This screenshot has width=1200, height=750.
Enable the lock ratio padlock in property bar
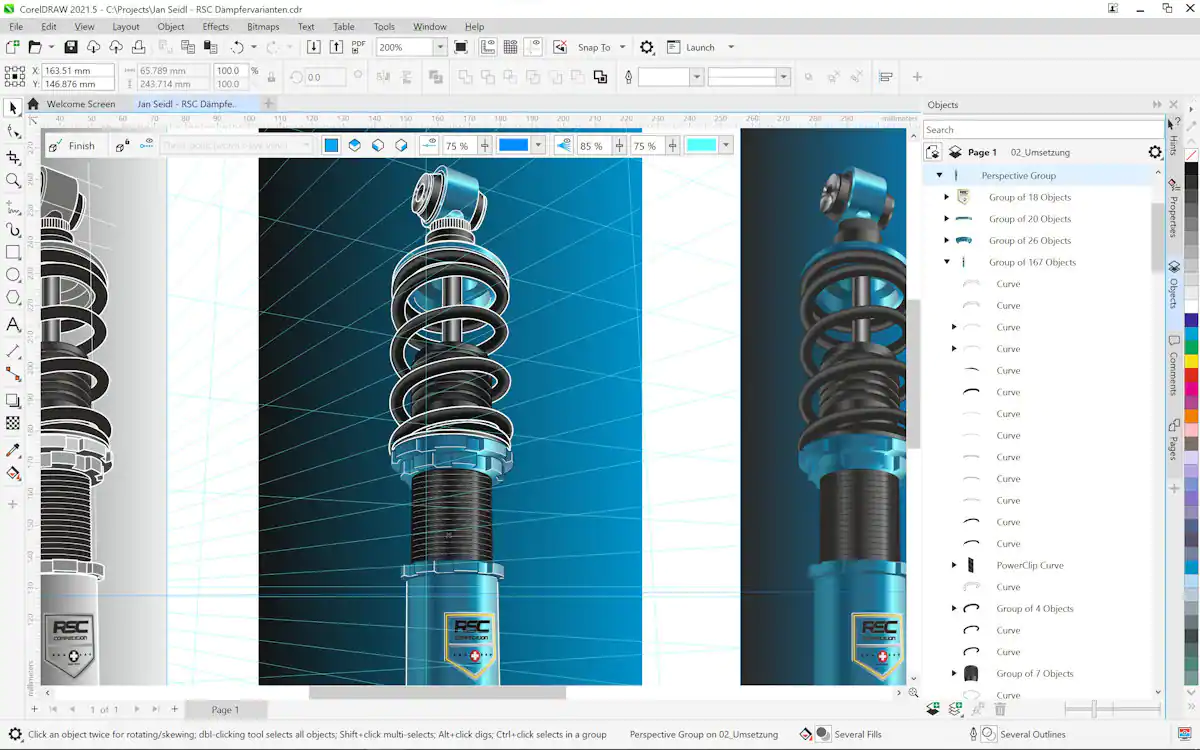(x=271, y=77)
